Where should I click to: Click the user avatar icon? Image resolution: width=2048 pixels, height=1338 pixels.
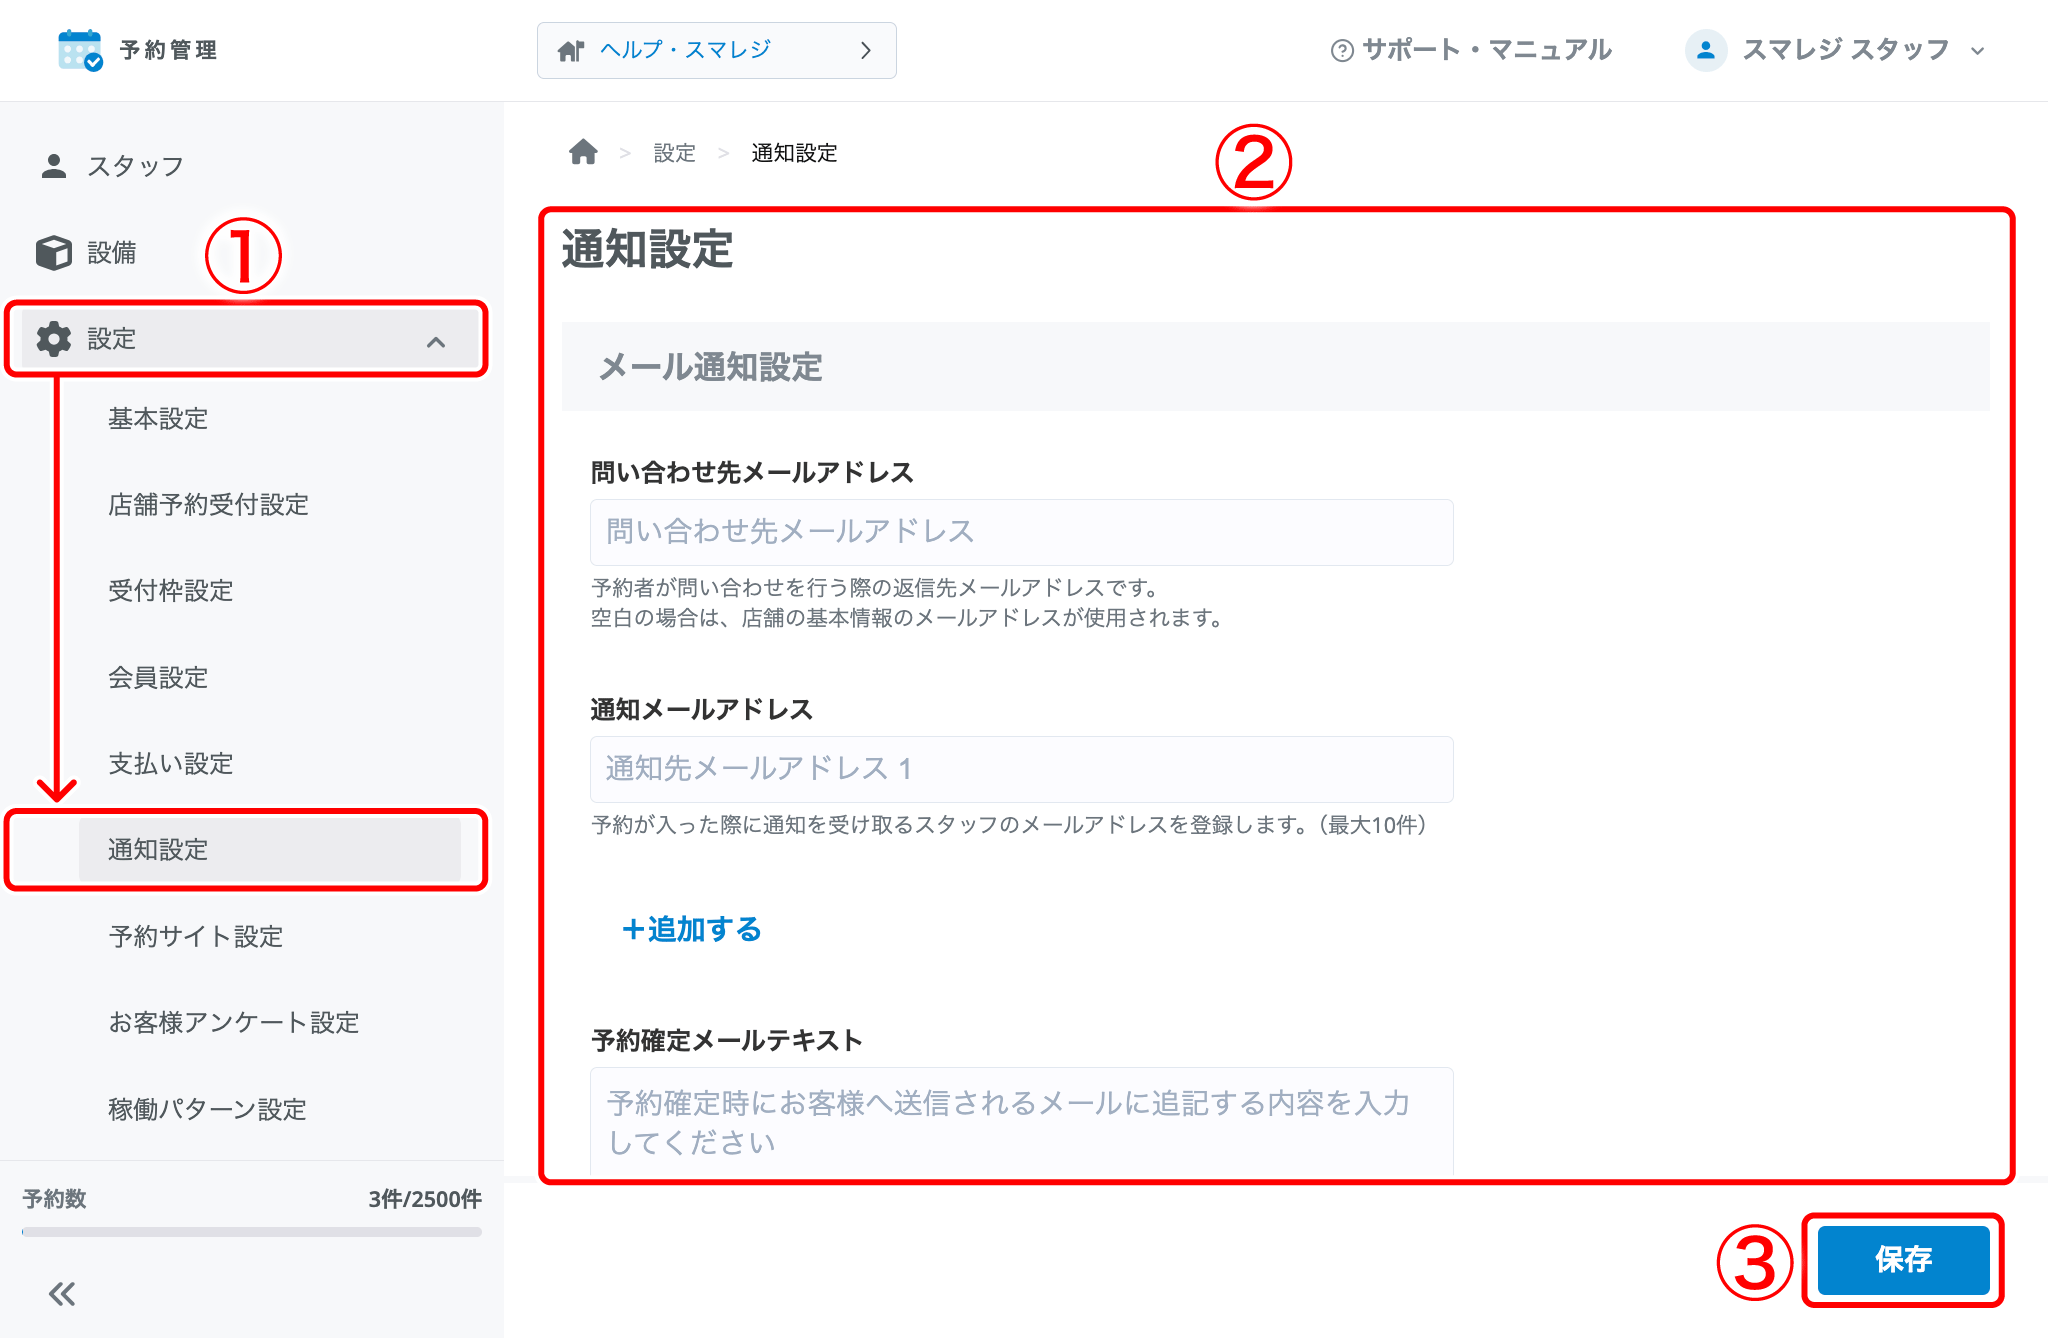[1706, 50]
